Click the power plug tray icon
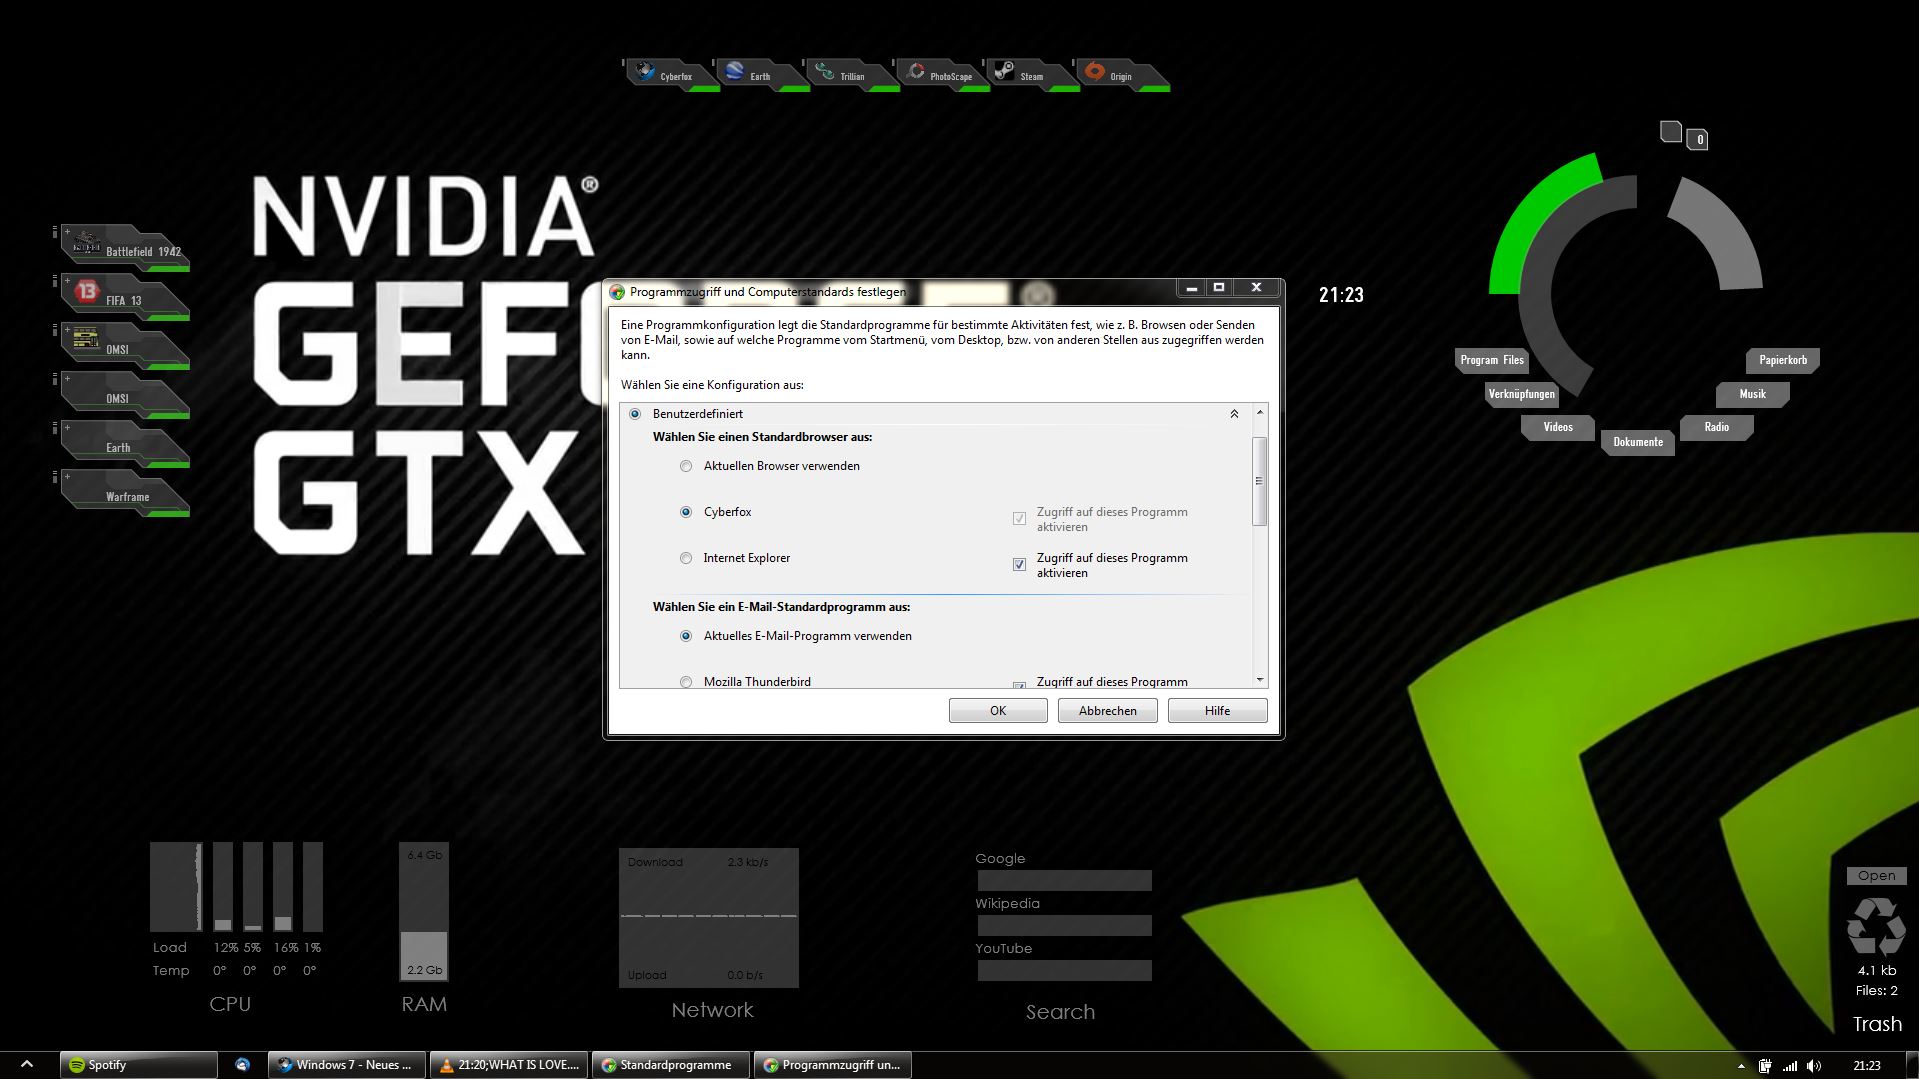The image size is (1919, 1079). (1765, 1066)
